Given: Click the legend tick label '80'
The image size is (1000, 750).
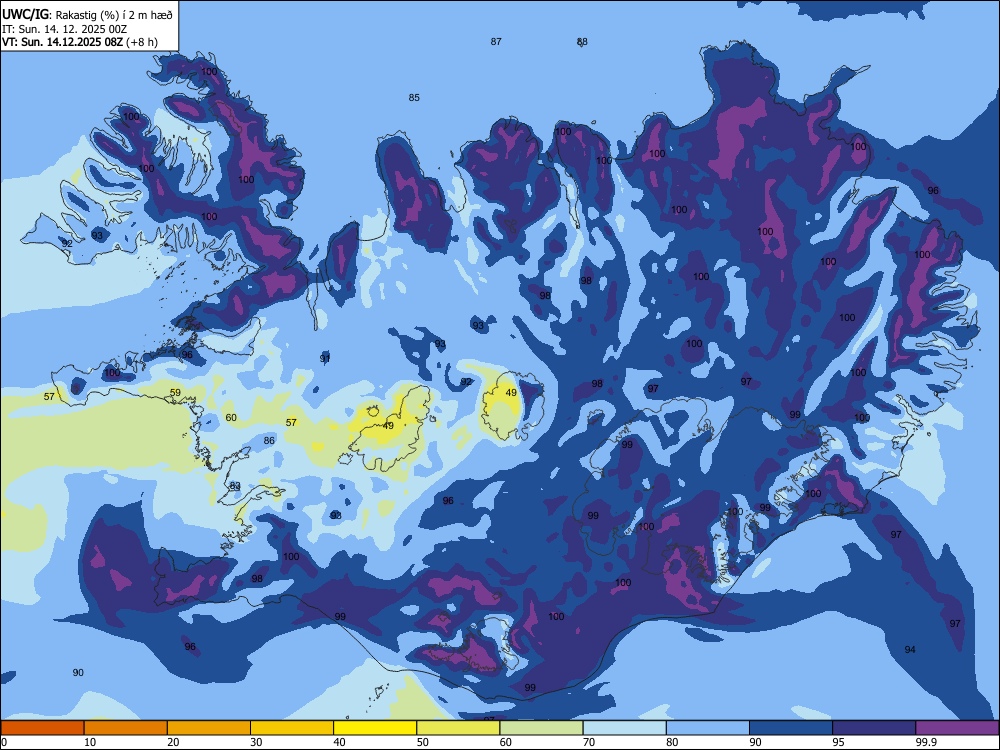Looking at the screenshot, I should (672, 742).
